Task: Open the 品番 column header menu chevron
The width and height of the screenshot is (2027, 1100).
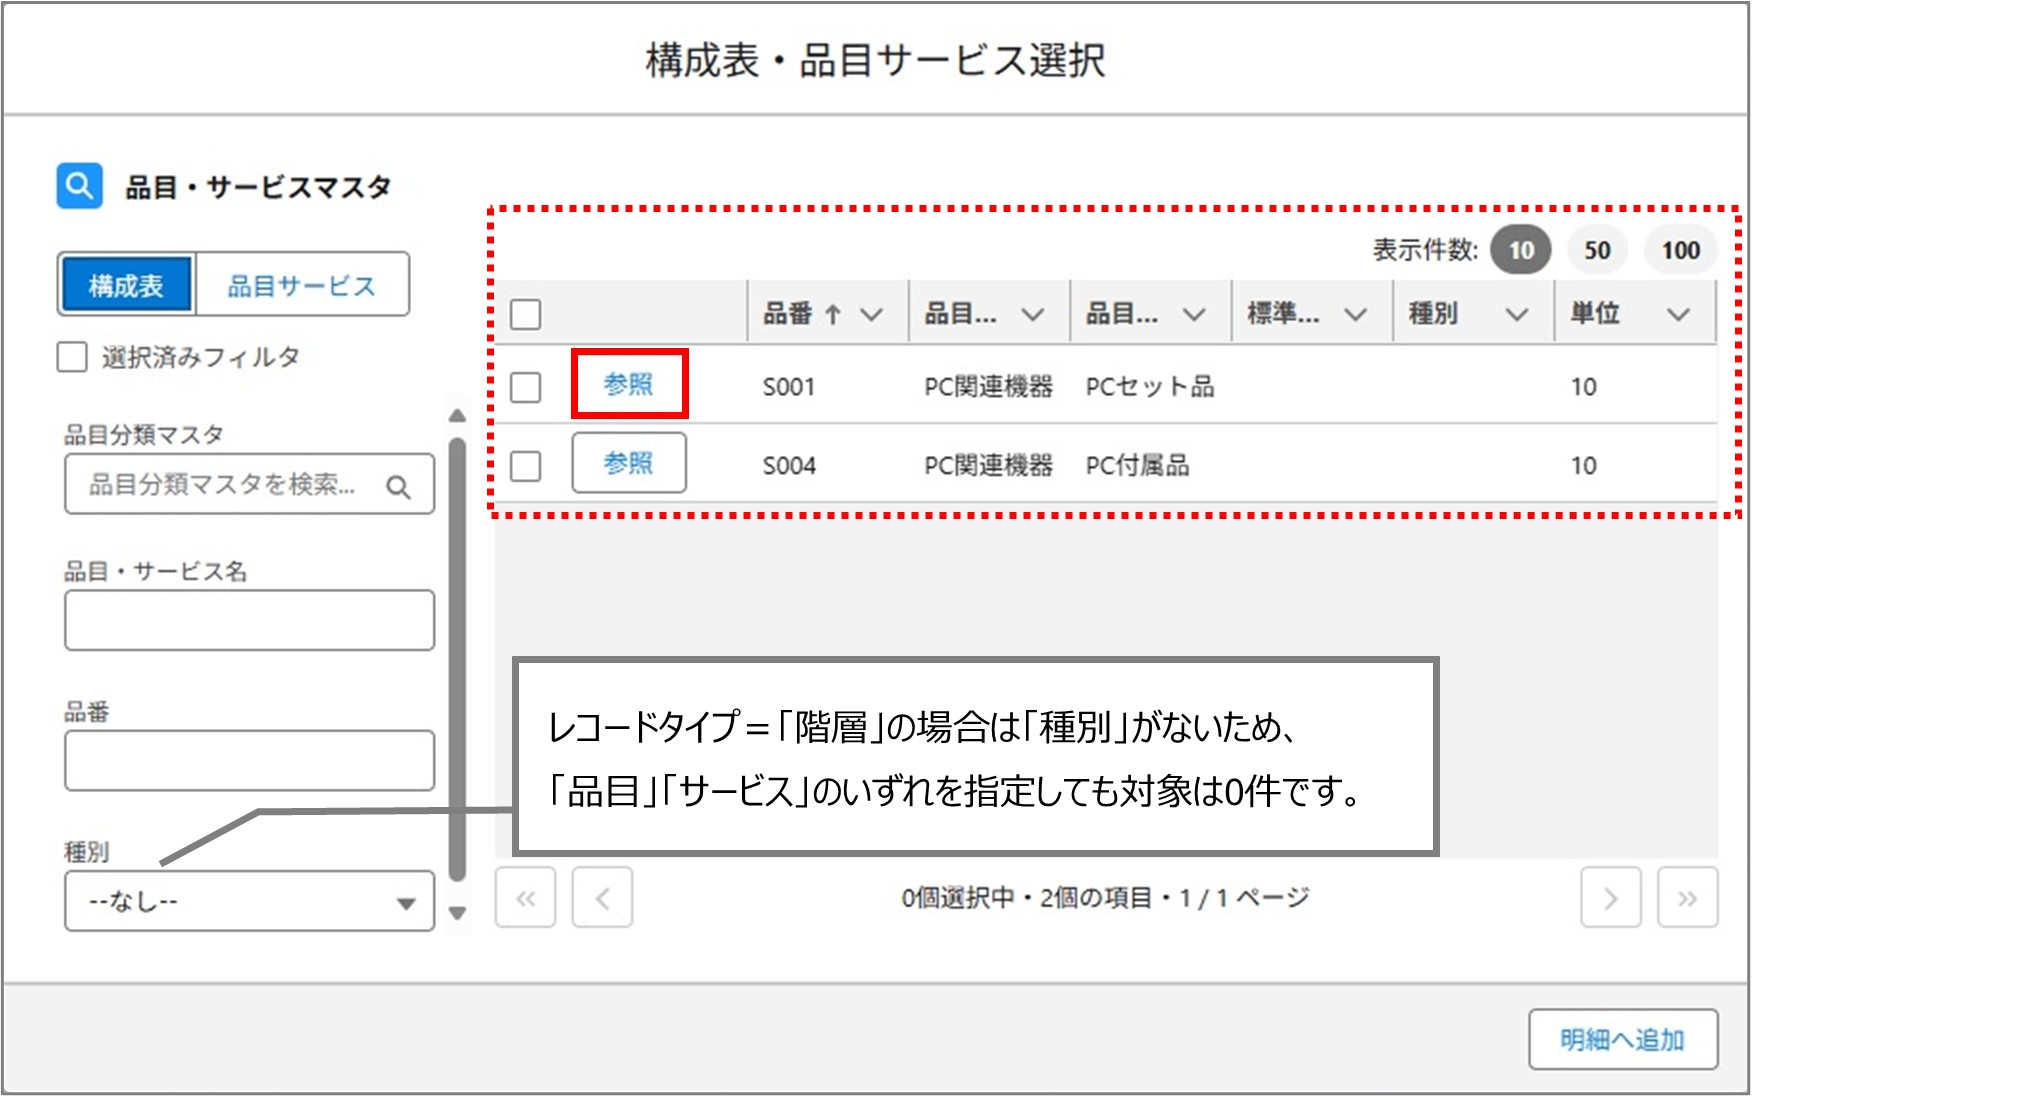Action: pyautogui.click(x=873, y=313)
